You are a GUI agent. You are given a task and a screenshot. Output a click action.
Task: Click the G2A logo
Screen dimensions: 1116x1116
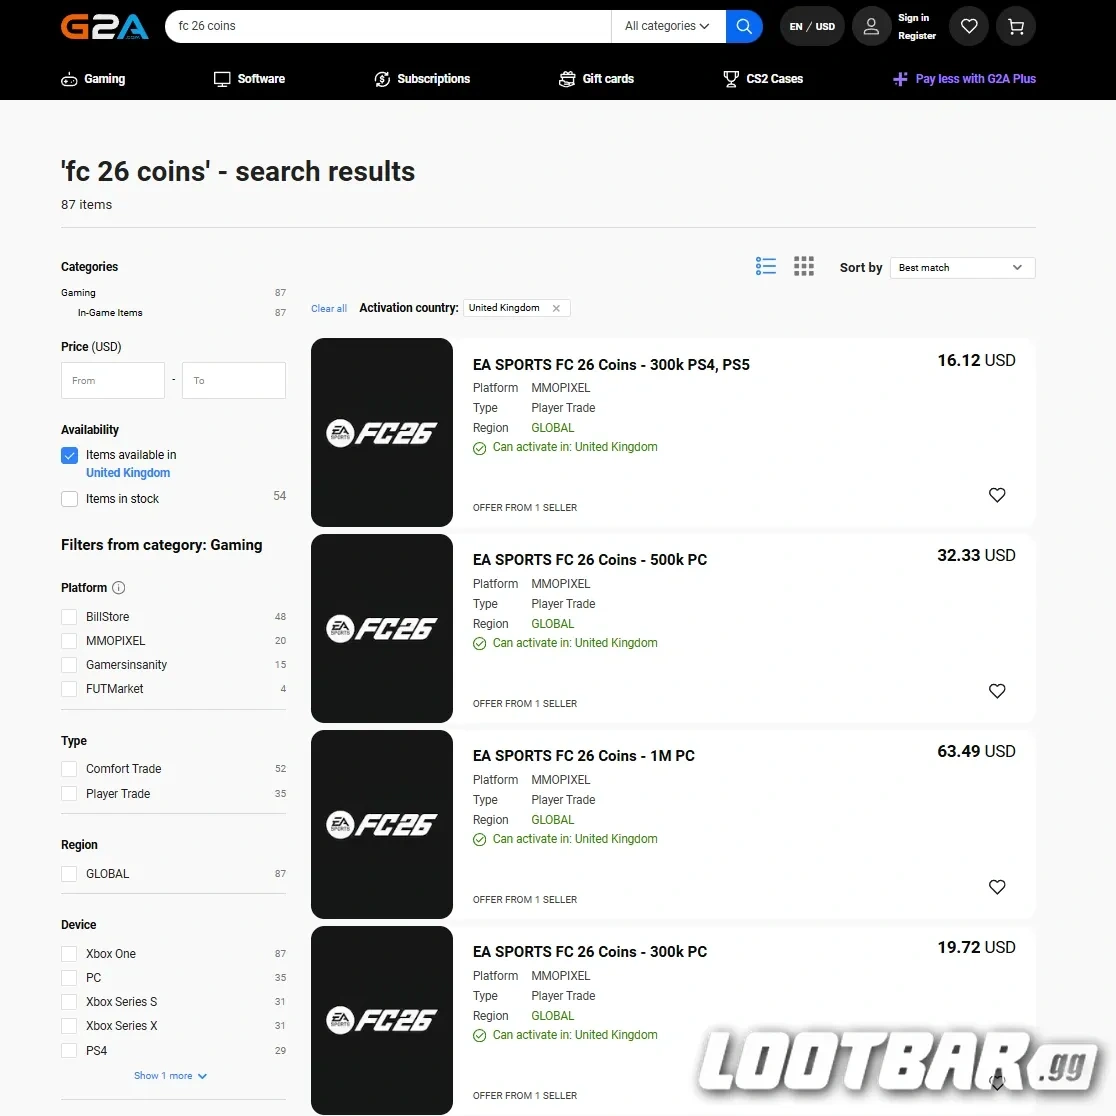click(x=105, y=27)
